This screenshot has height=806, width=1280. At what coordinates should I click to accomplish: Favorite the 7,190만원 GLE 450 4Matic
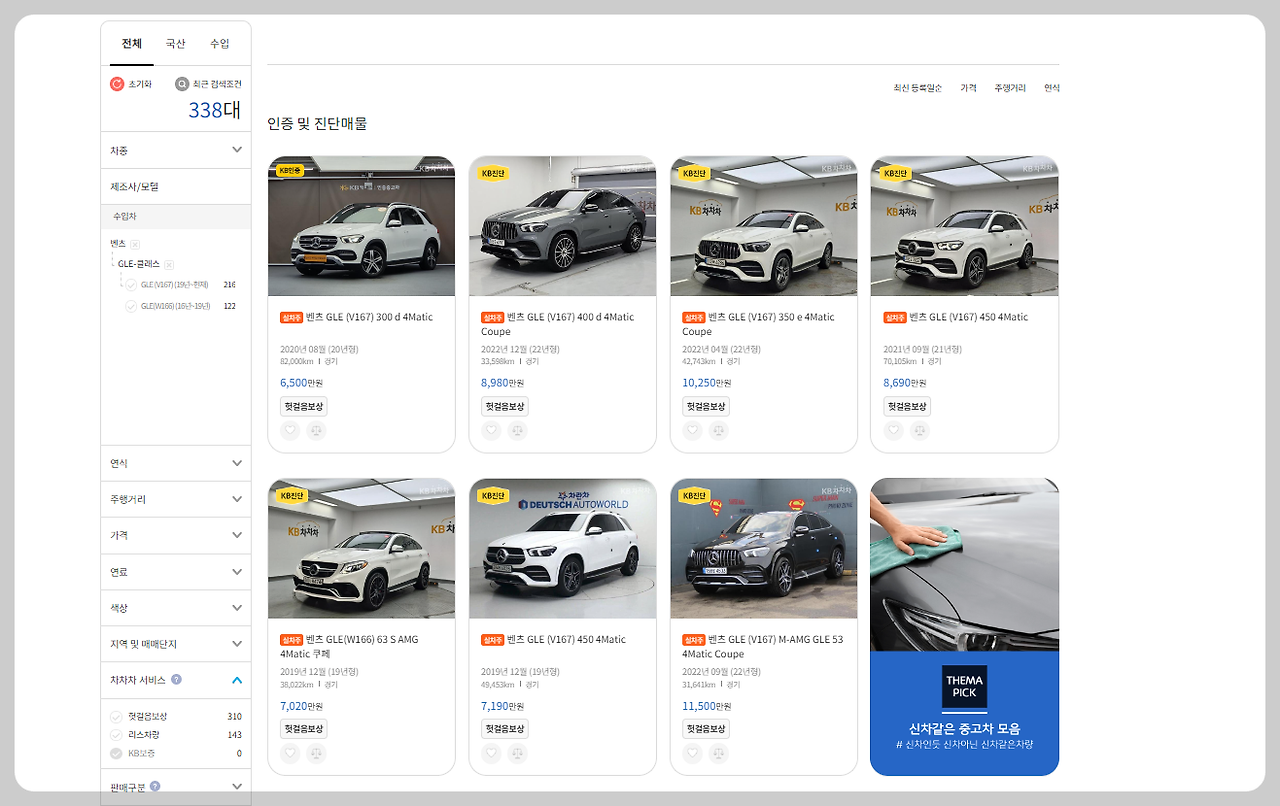(491, 753)
